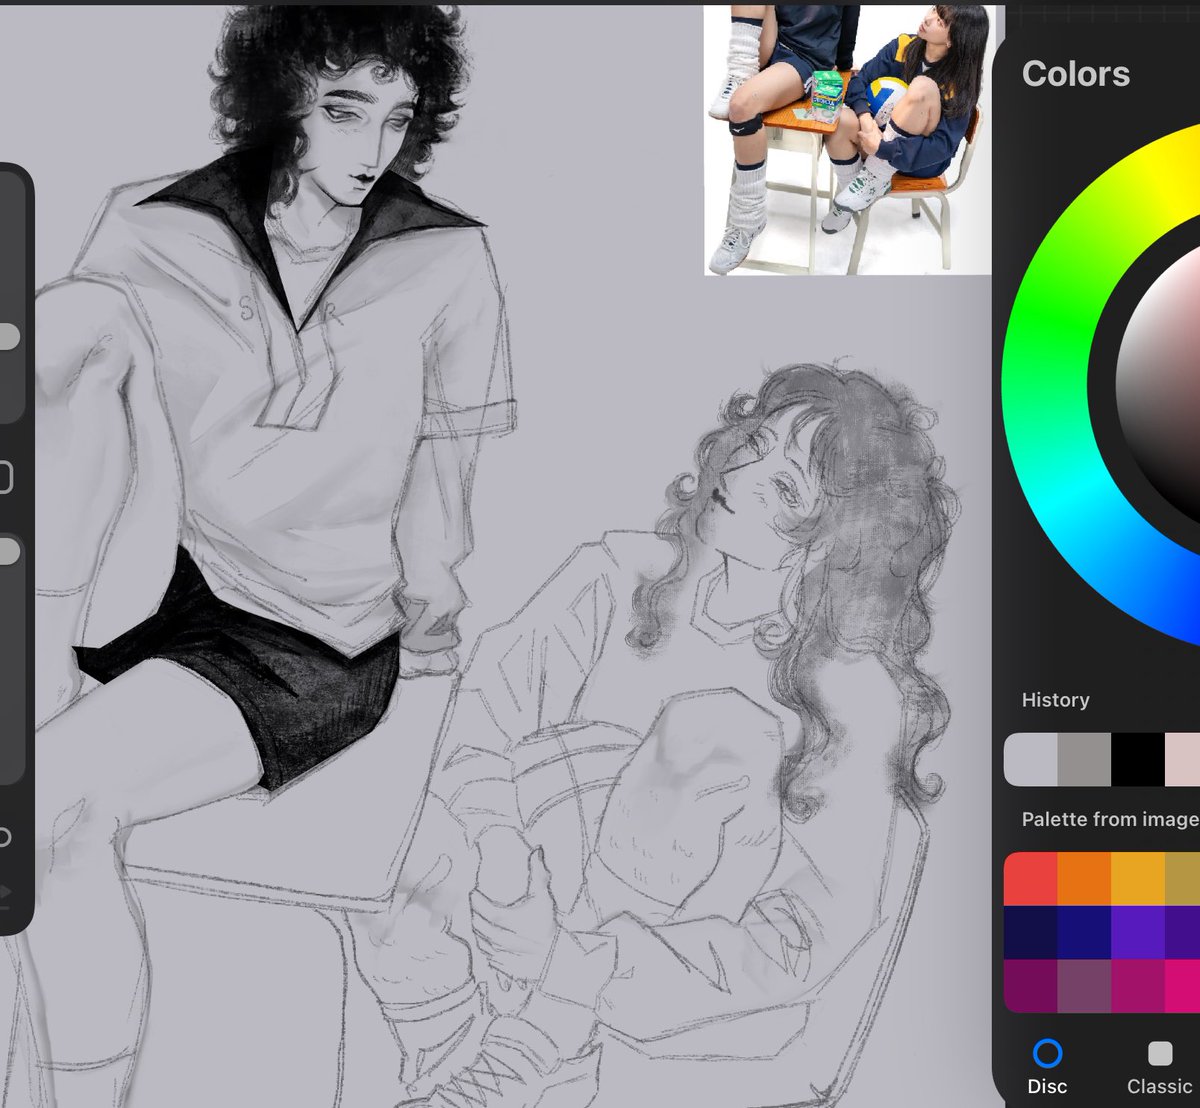Select the violet purple palette swatch

[1138, 933]
